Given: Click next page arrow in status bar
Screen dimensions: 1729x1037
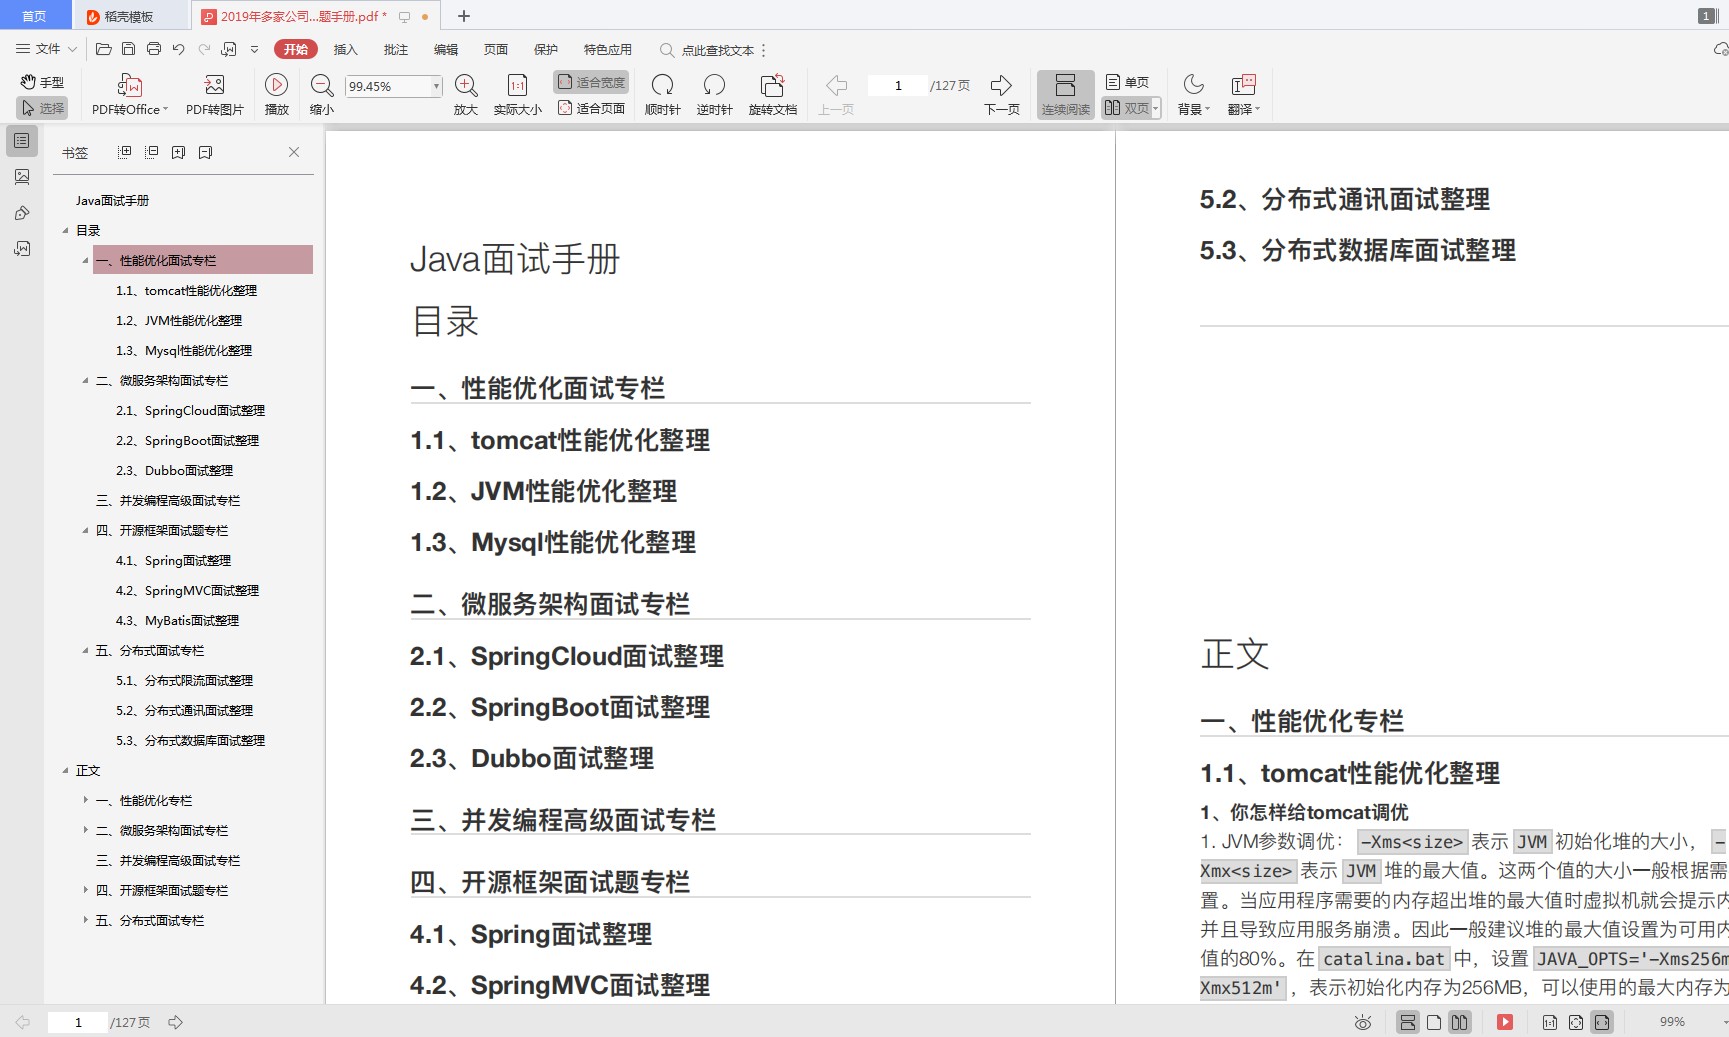Looking at the screenshot, I should coord(175,1022).
